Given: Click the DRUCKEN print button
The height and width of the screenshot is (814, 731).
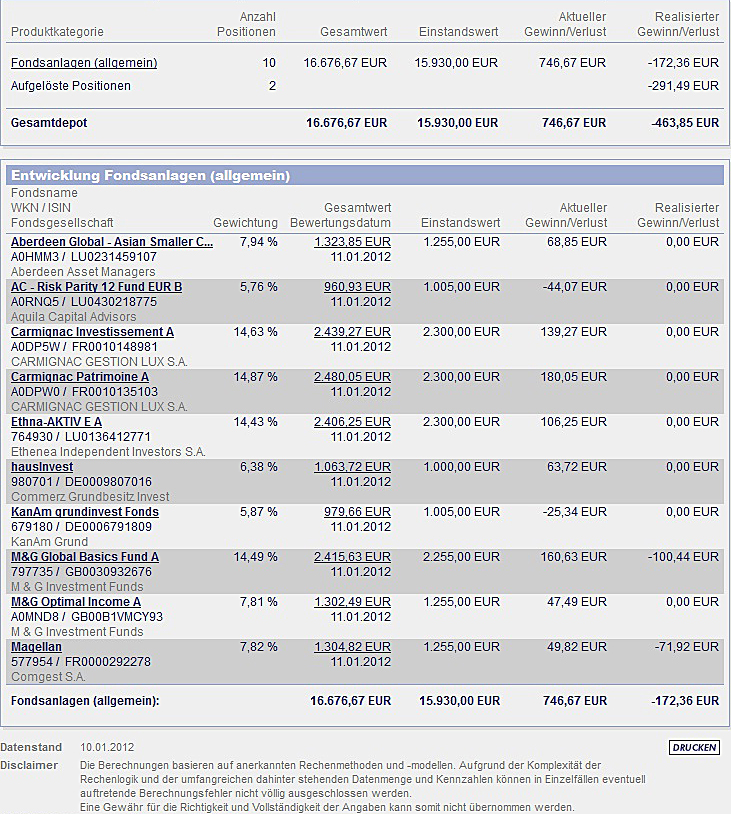Looking at the screenshot, I should [x=694, y=748].
